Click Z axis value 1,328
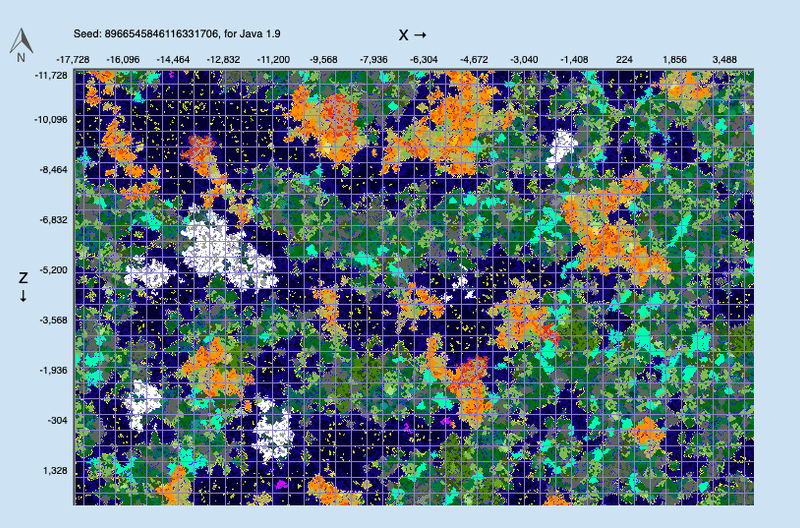Viewport: 800px width, 528px height. (x=55, y=470)
